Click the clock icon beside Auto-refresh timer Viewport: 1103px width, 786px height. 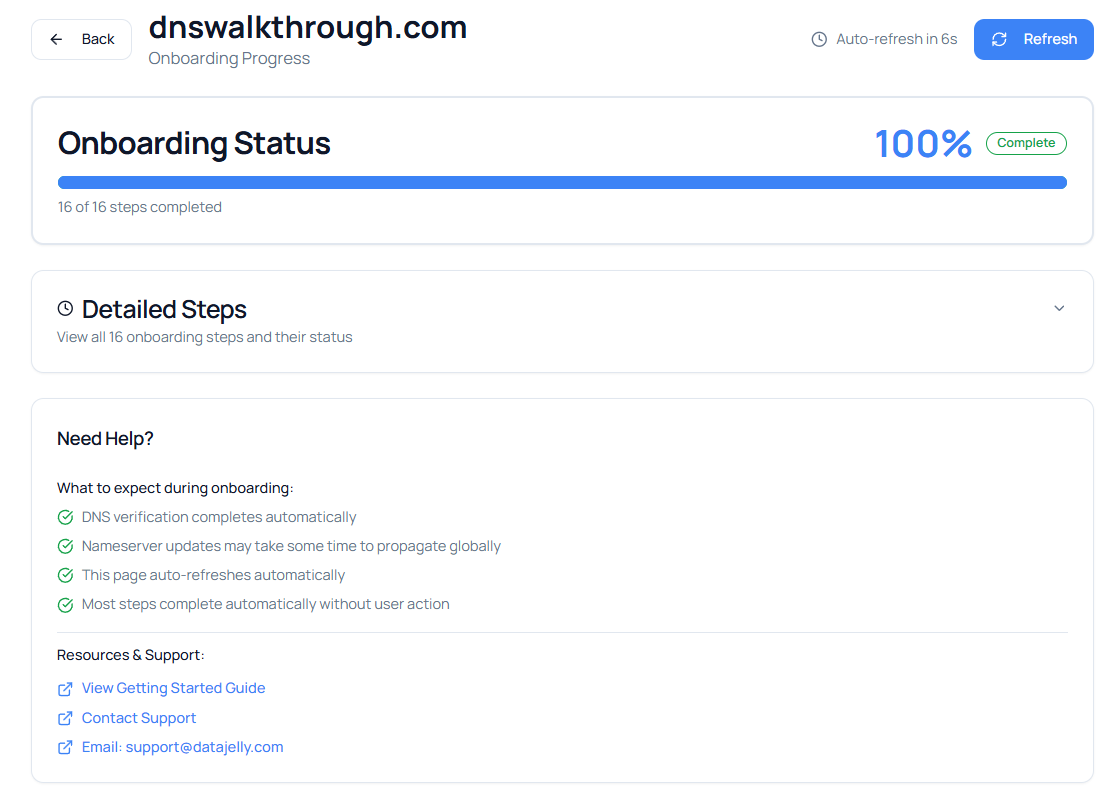click(818, 39)
